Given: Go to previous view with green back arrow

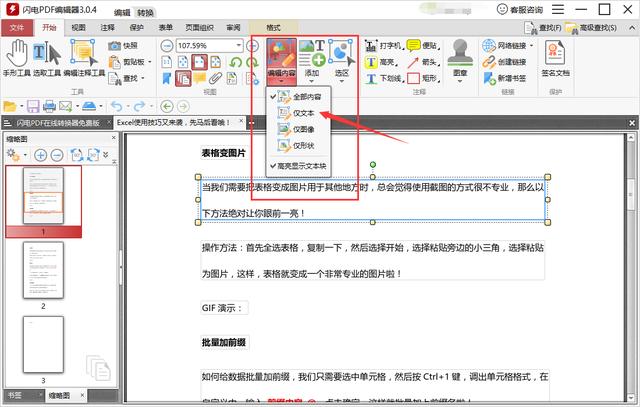Looking at the screenshot, I should (x=167, y=107).
